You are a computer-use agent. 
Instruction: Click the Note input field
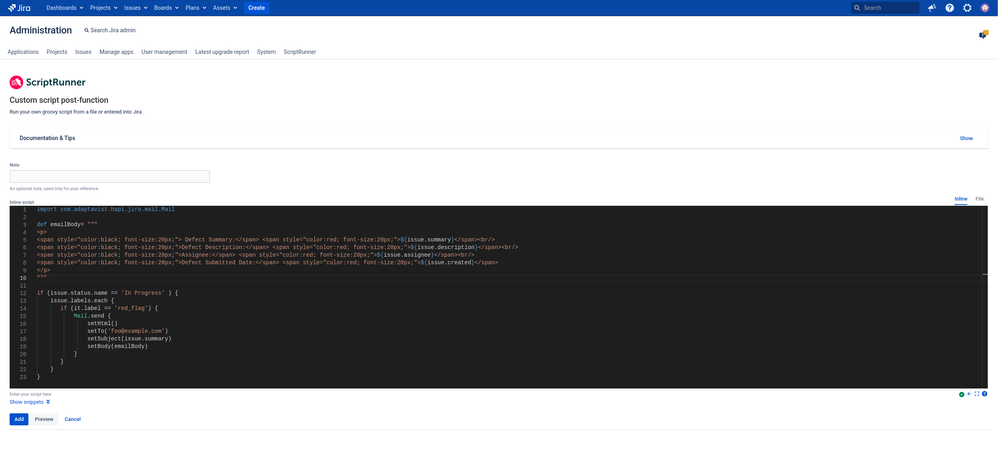[x=110, y=177]
